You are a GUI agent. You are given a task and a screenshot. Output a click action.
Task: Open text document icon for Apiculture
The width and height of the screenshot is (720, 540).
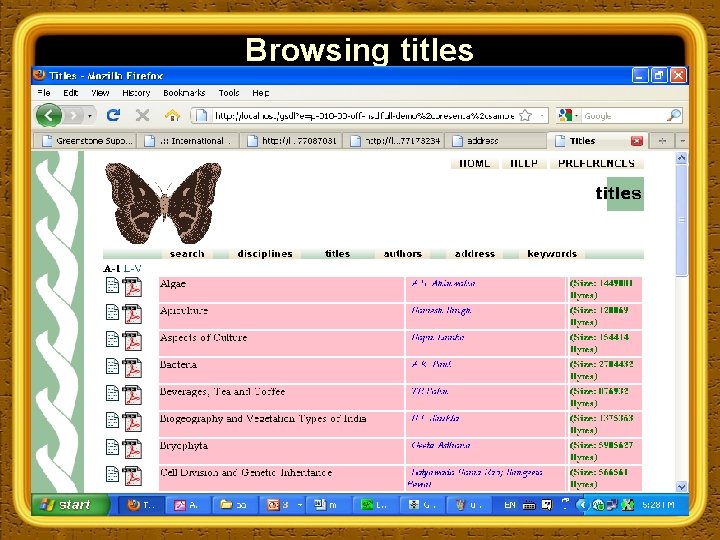(112, 312)
